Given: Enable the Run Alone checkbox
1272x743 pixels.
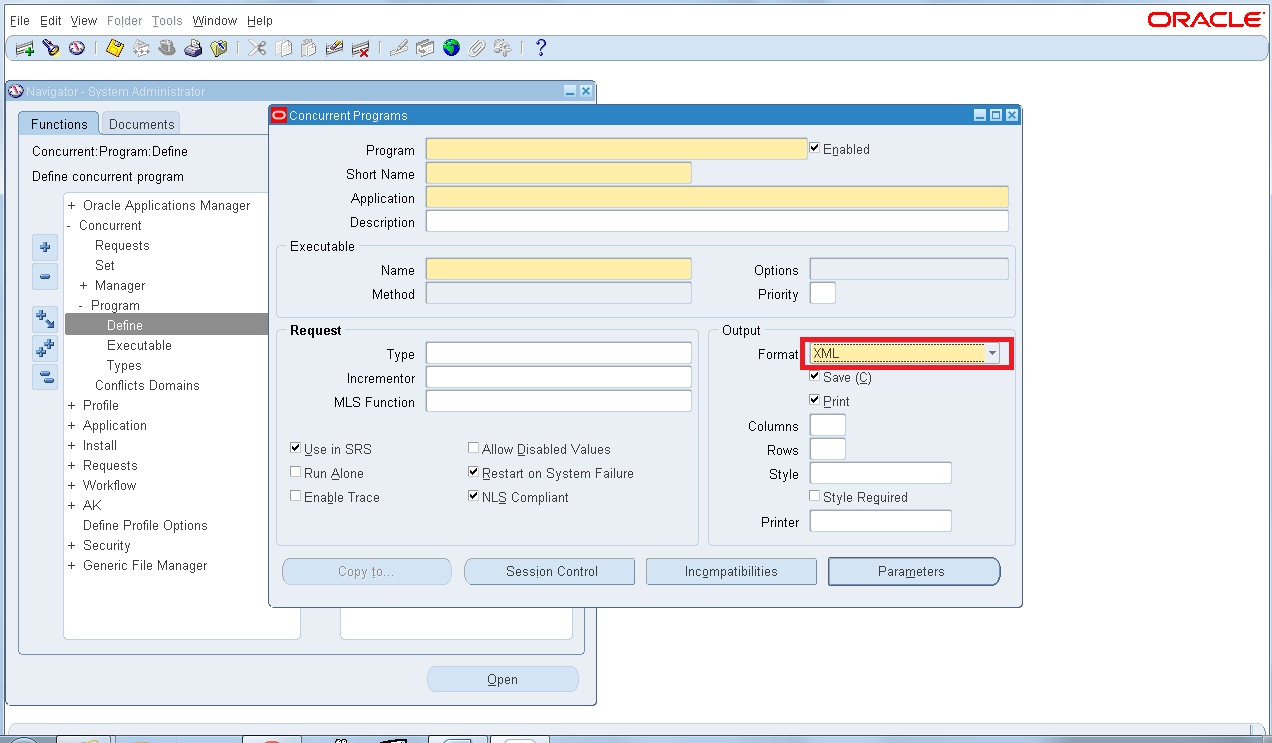Looking at the screenshot, I should tap(295, 472).
